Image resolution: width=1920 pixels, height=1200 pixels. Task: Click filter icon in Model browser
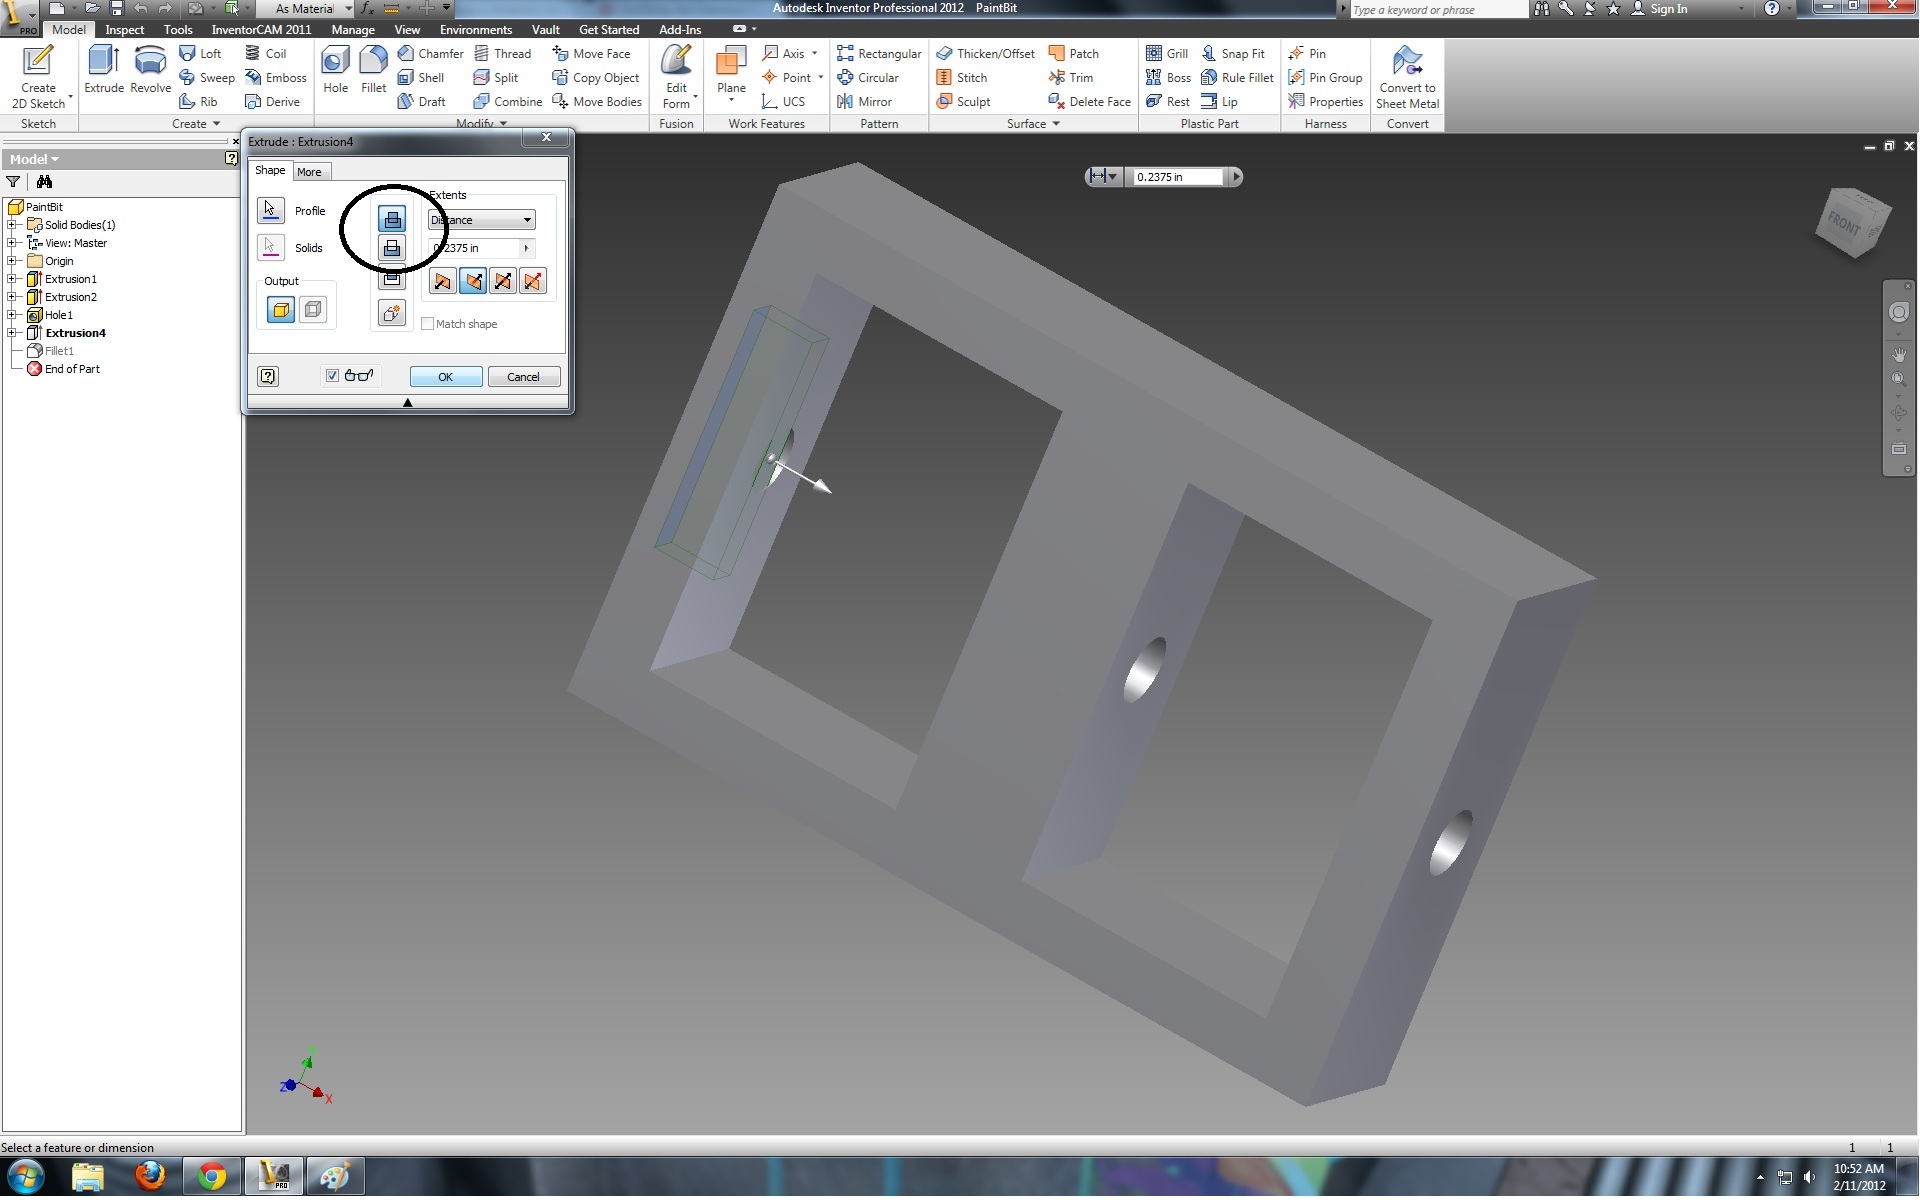13,181
